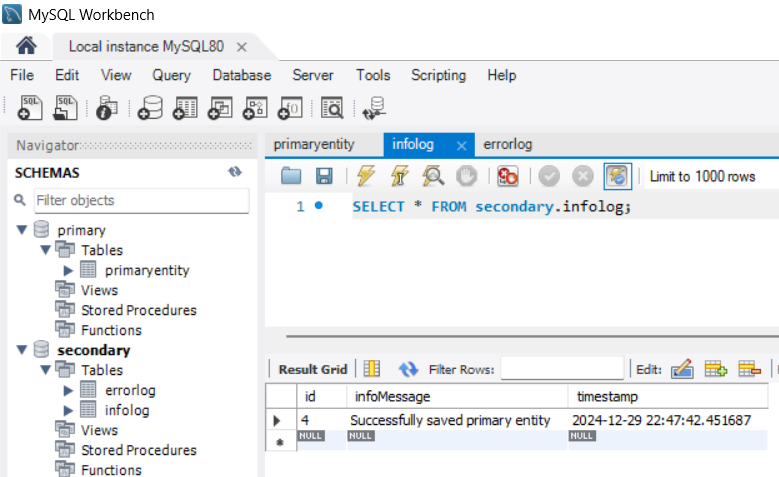This screenshot has width=779, height=477.
Task: Roll back the current transaction
Action: tap(583, 176)
